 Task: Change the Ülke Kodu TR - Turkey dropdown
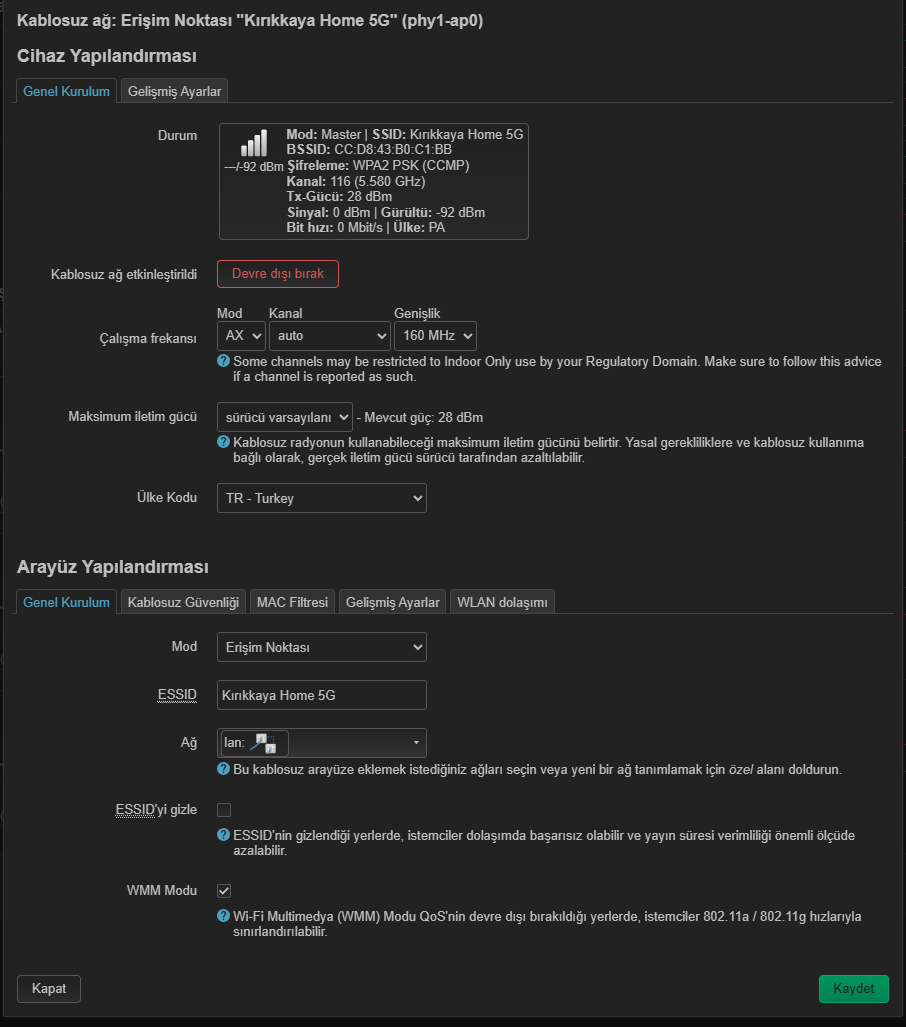322,498
